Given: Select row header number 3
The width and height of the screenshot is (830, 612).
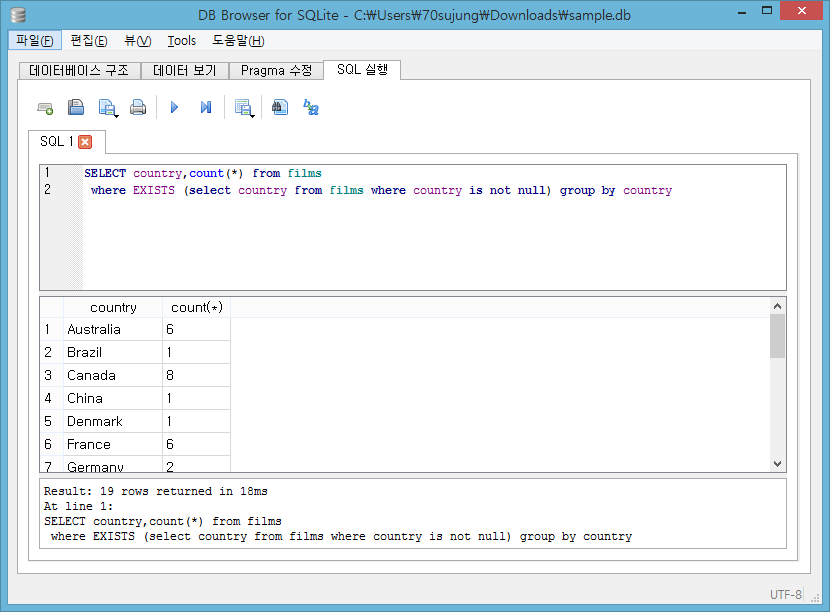Looking at the screenshot, I should pyautogui.click(x=51, y=375).
